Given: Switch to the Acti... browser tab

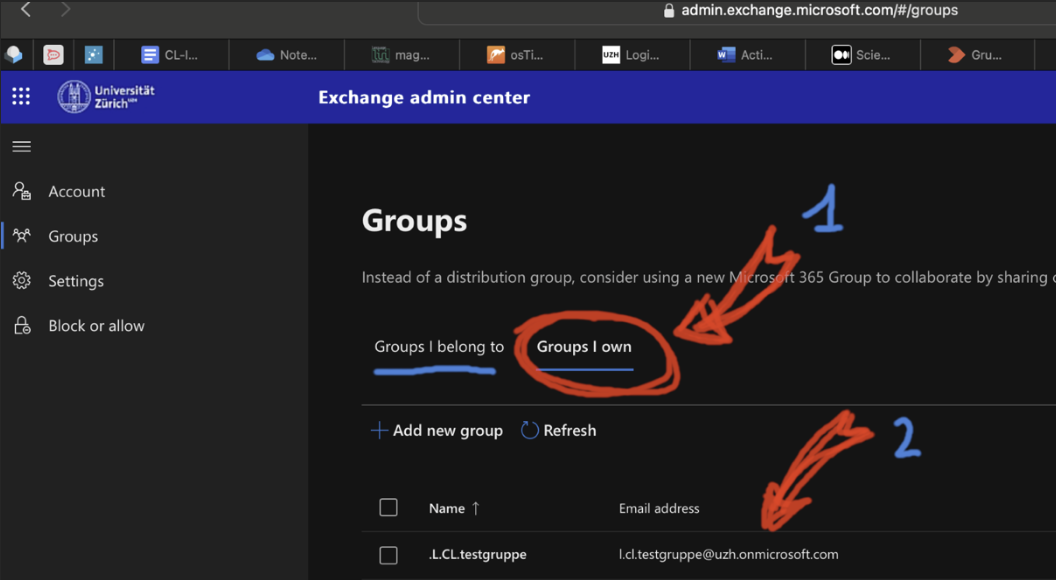Looking at the screenshot, I should [x=748, y=55].
